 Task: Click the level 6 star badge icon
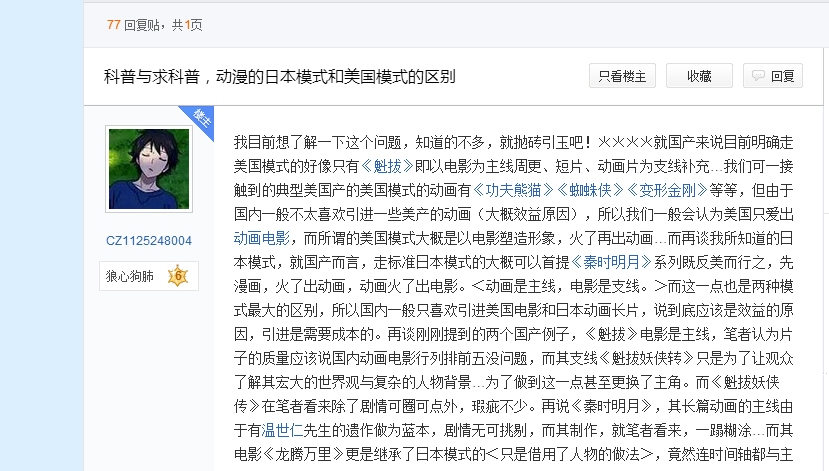178,276
